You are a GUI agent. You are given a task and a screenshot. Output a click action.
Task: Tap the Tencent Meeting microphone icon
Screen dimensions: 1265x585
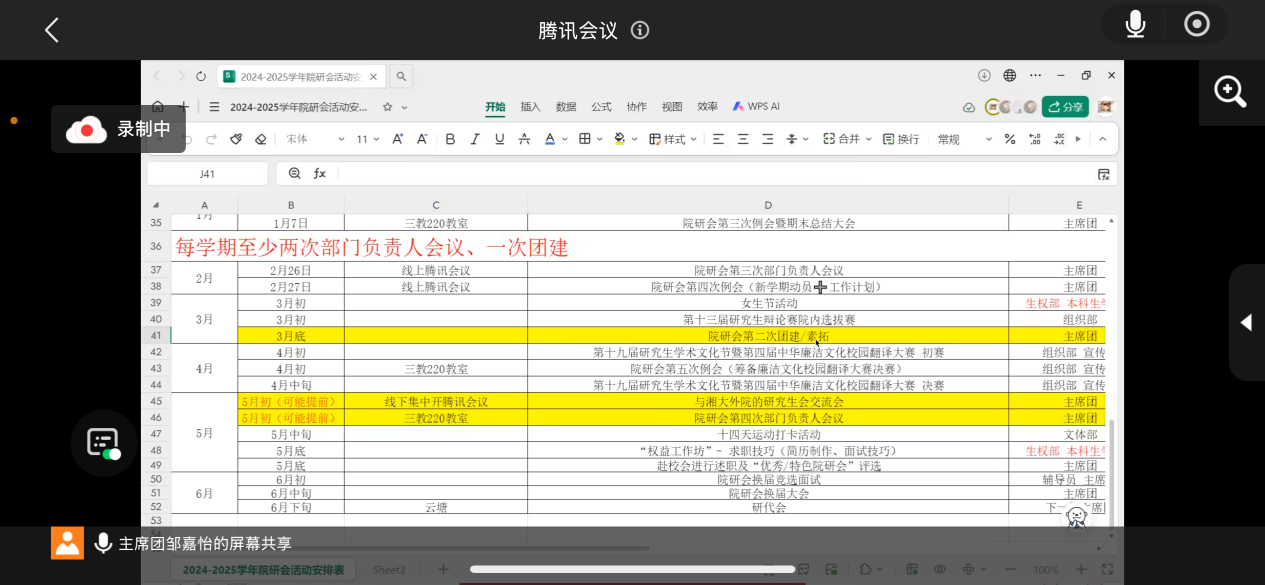(1135, 25)
